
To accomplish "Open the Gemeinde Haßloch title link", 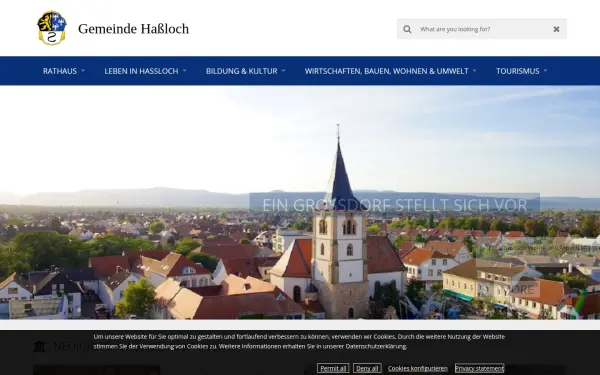I will click(134, 29).
